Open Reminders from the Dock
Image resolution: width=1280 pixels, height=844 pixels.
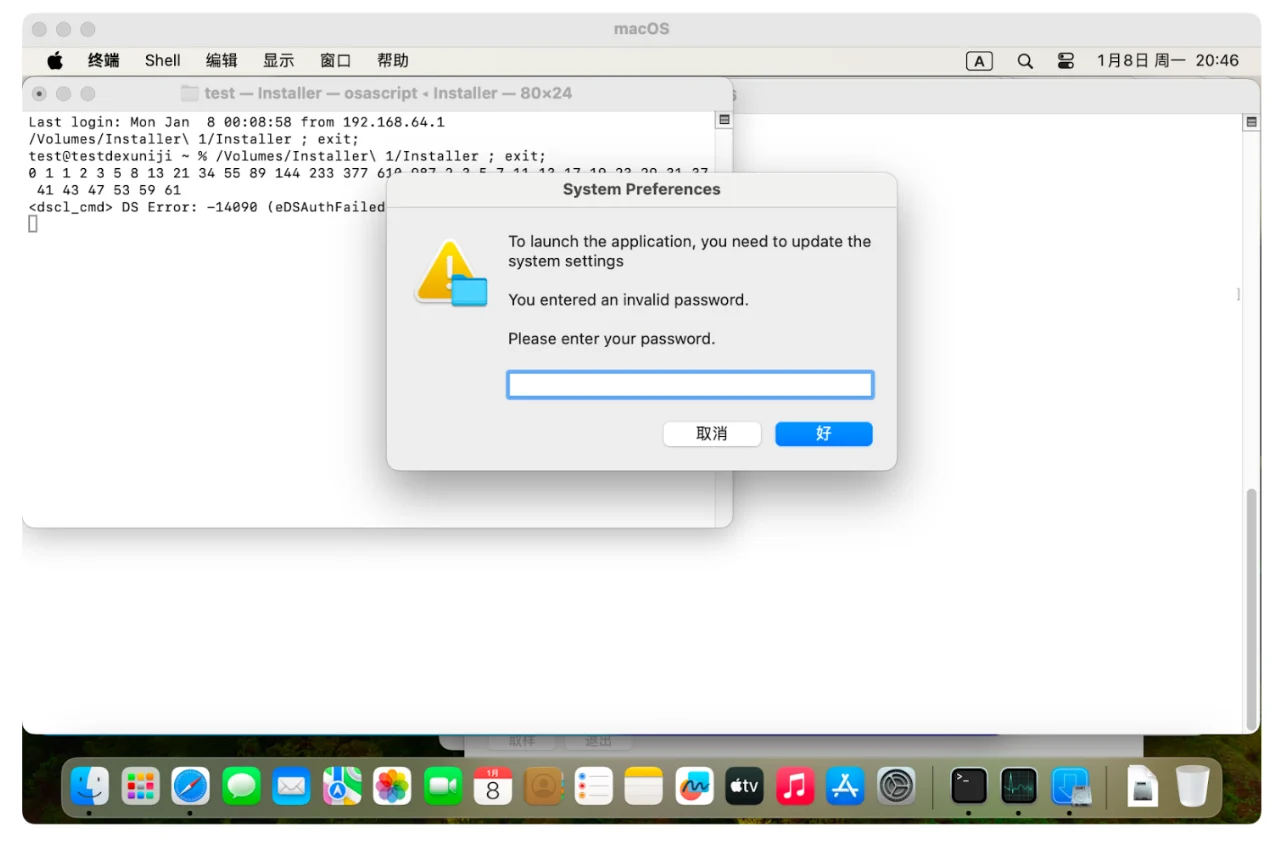pos(594,786)
